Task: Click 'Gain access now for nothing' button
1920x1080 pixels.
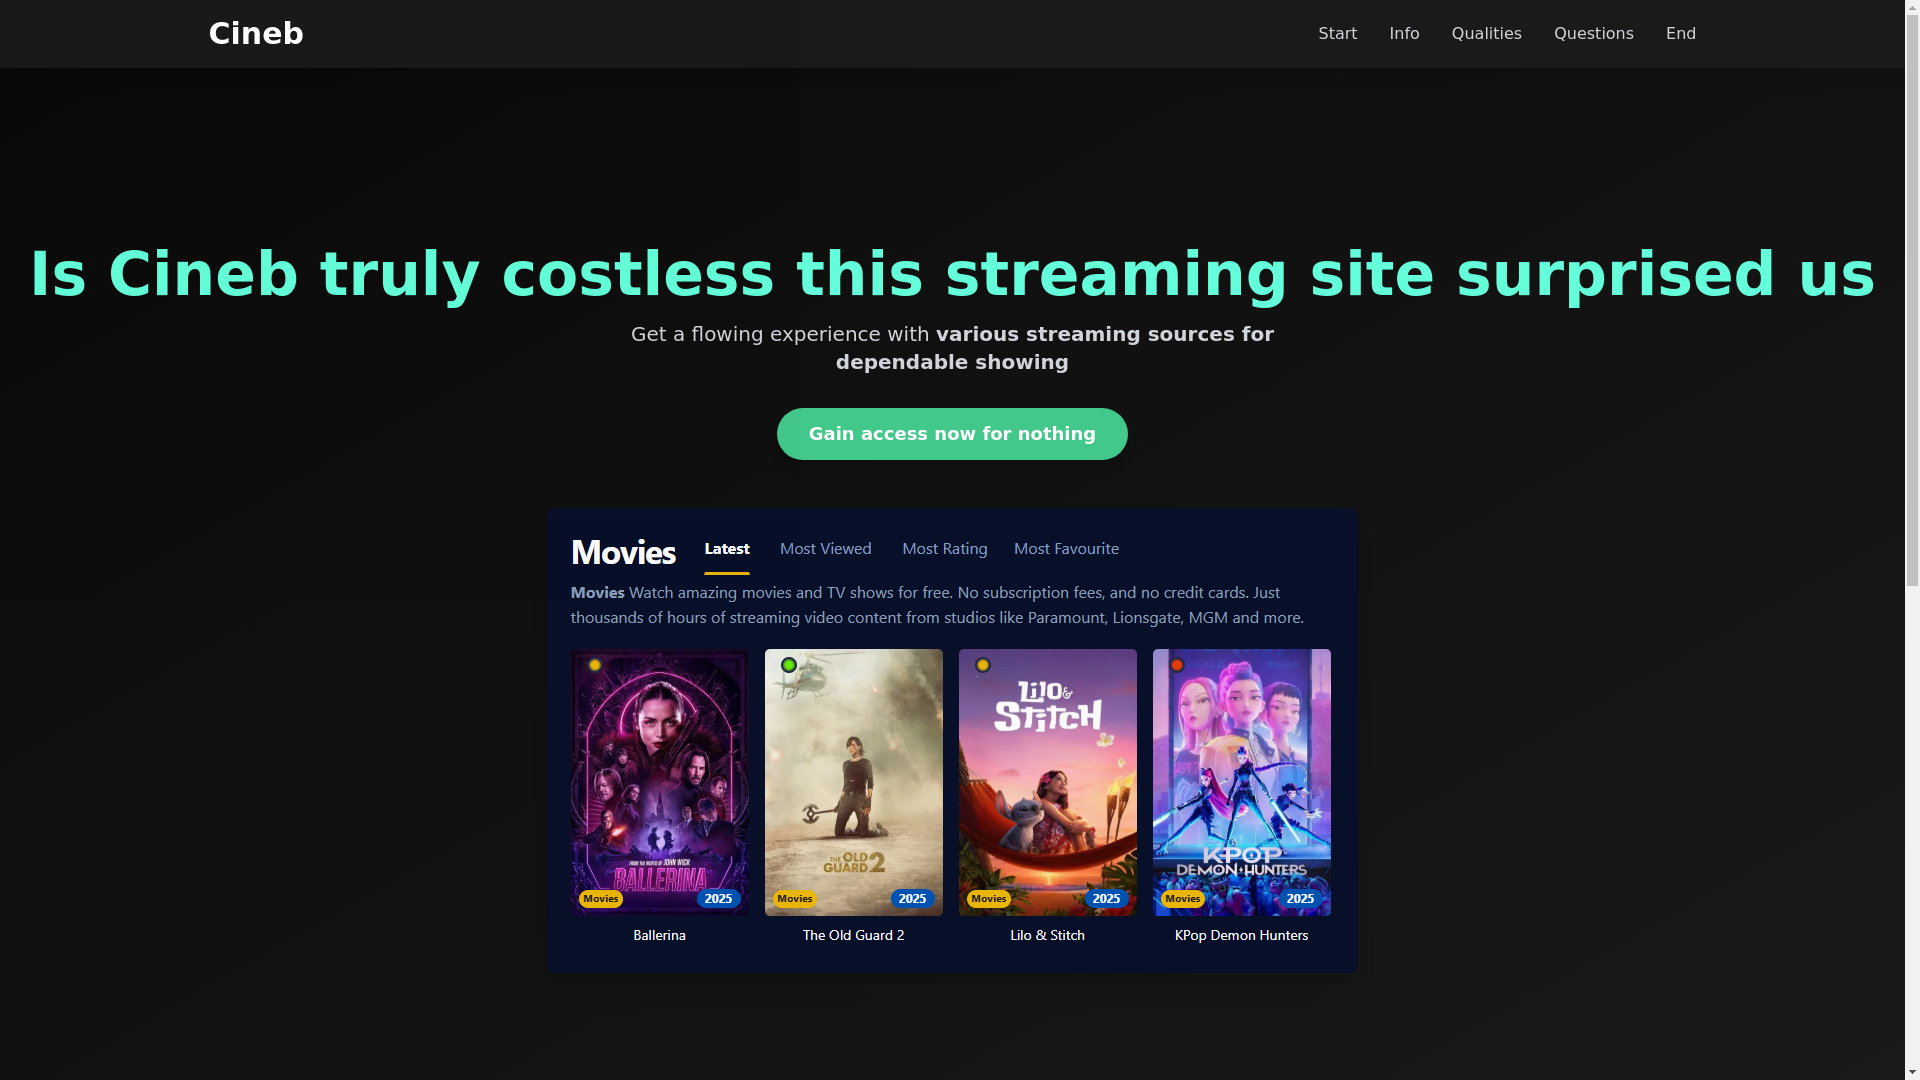Action: coord(952,434)
